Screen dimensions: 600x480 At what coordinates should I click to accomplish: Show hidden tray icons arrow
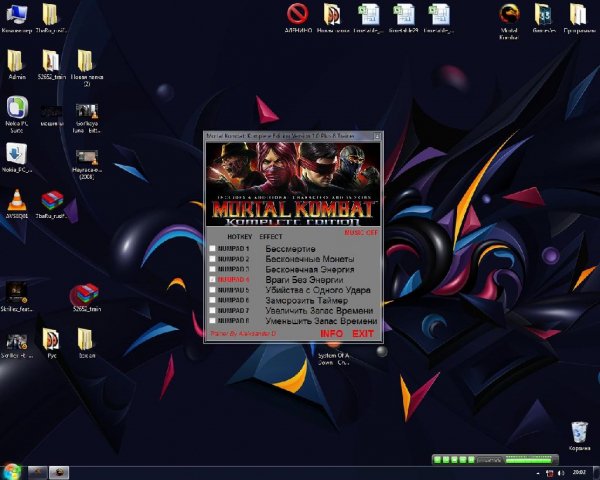(x=538, y=473)
